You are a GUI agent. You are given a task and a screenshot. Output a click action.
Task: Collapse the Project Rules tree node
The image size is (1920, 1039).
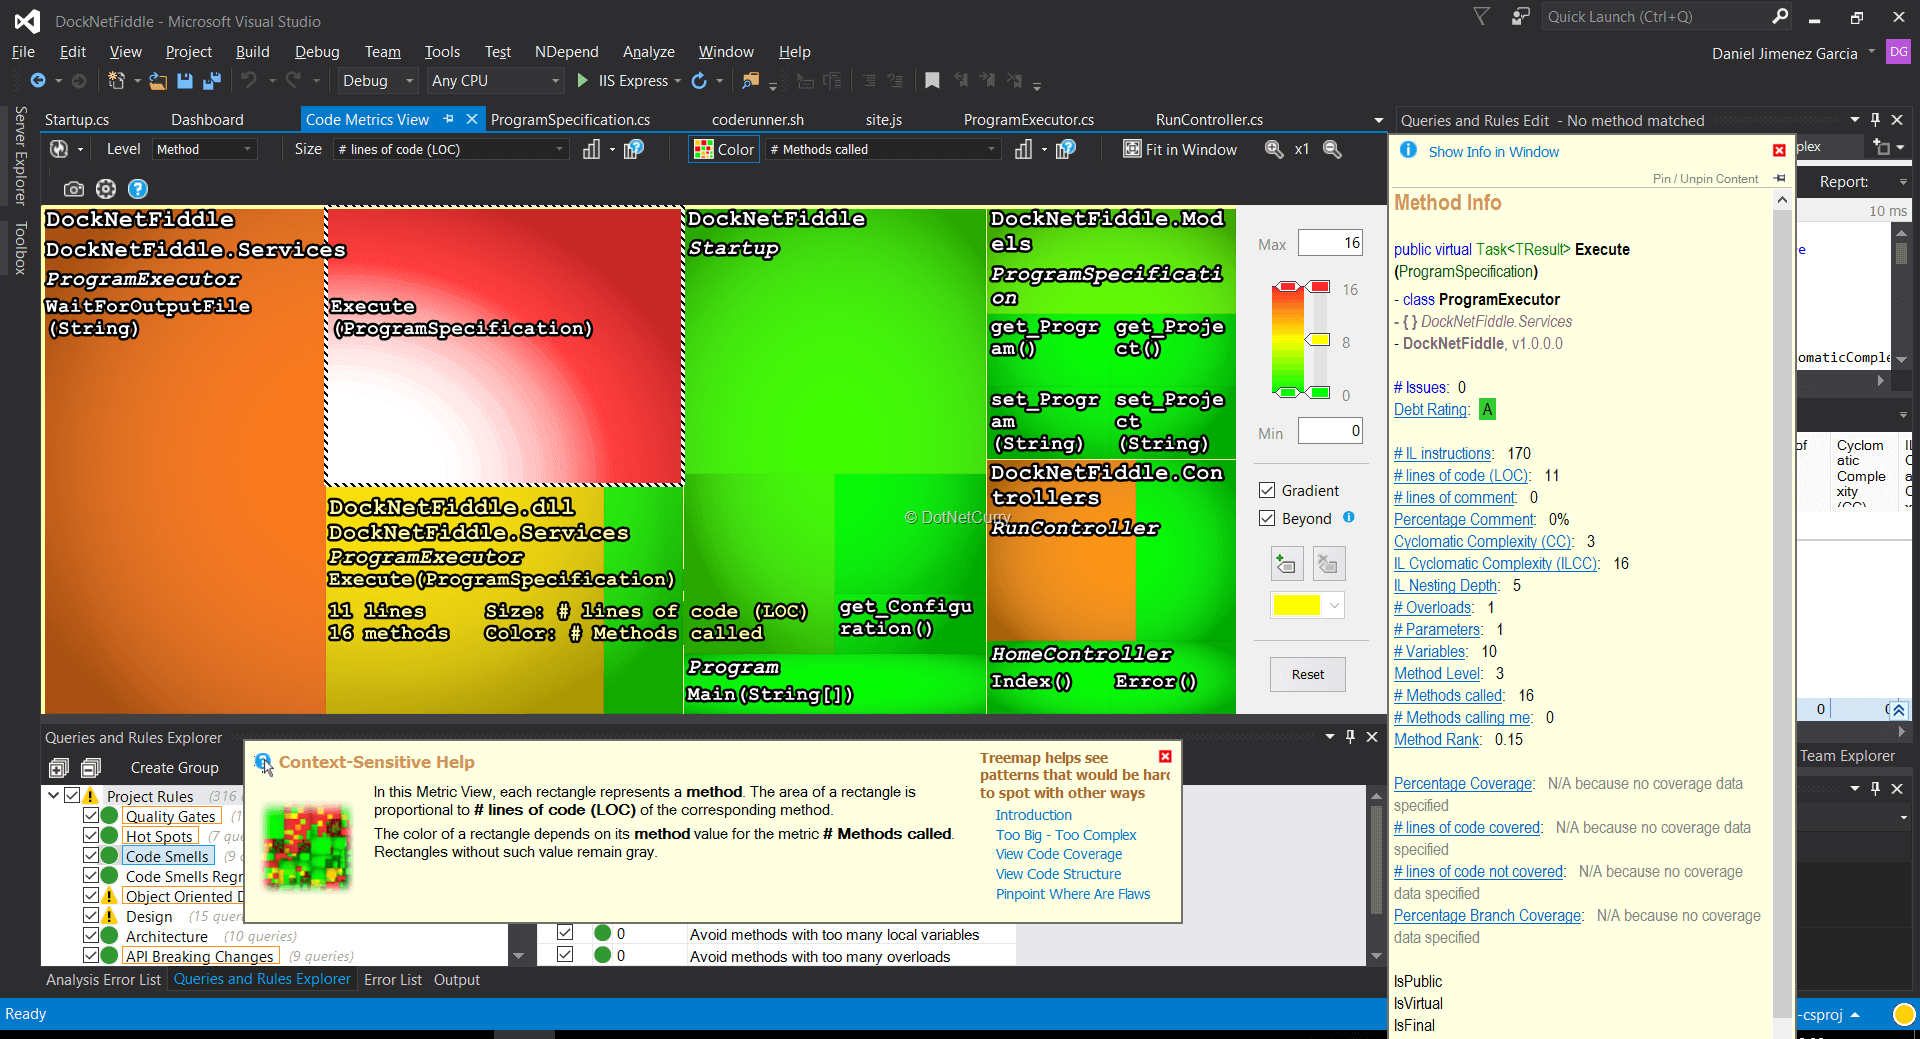[x=53, y=796]
